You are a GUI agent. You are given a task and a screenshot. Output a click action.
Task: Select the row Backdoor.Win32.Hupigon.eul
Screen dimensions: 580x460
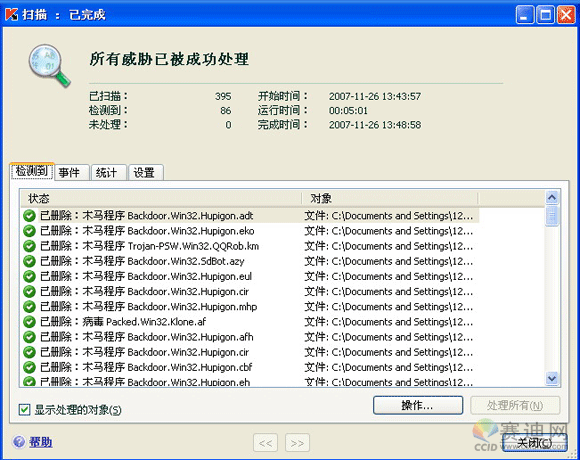(250, 276)
